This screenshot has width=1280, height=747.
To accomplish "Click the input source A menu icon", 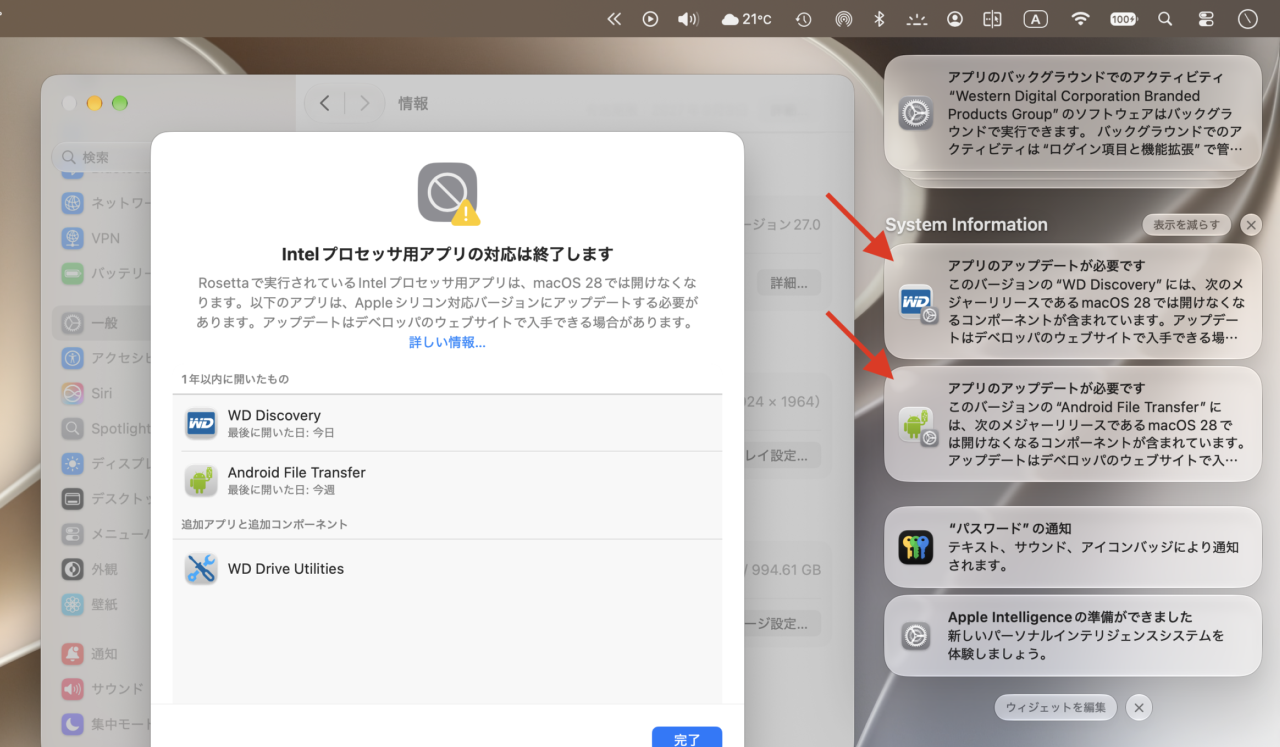I will click(1035, 18).
